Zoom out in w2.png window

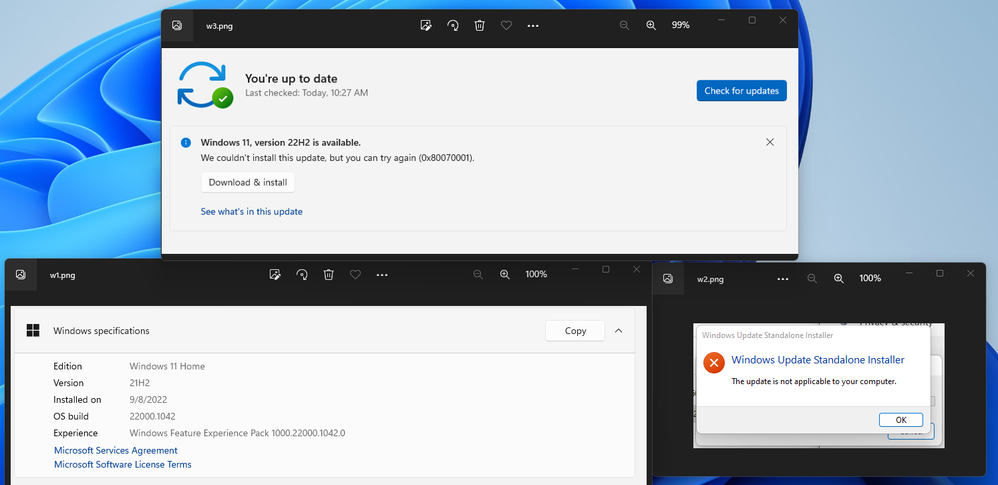pos(812,279)
